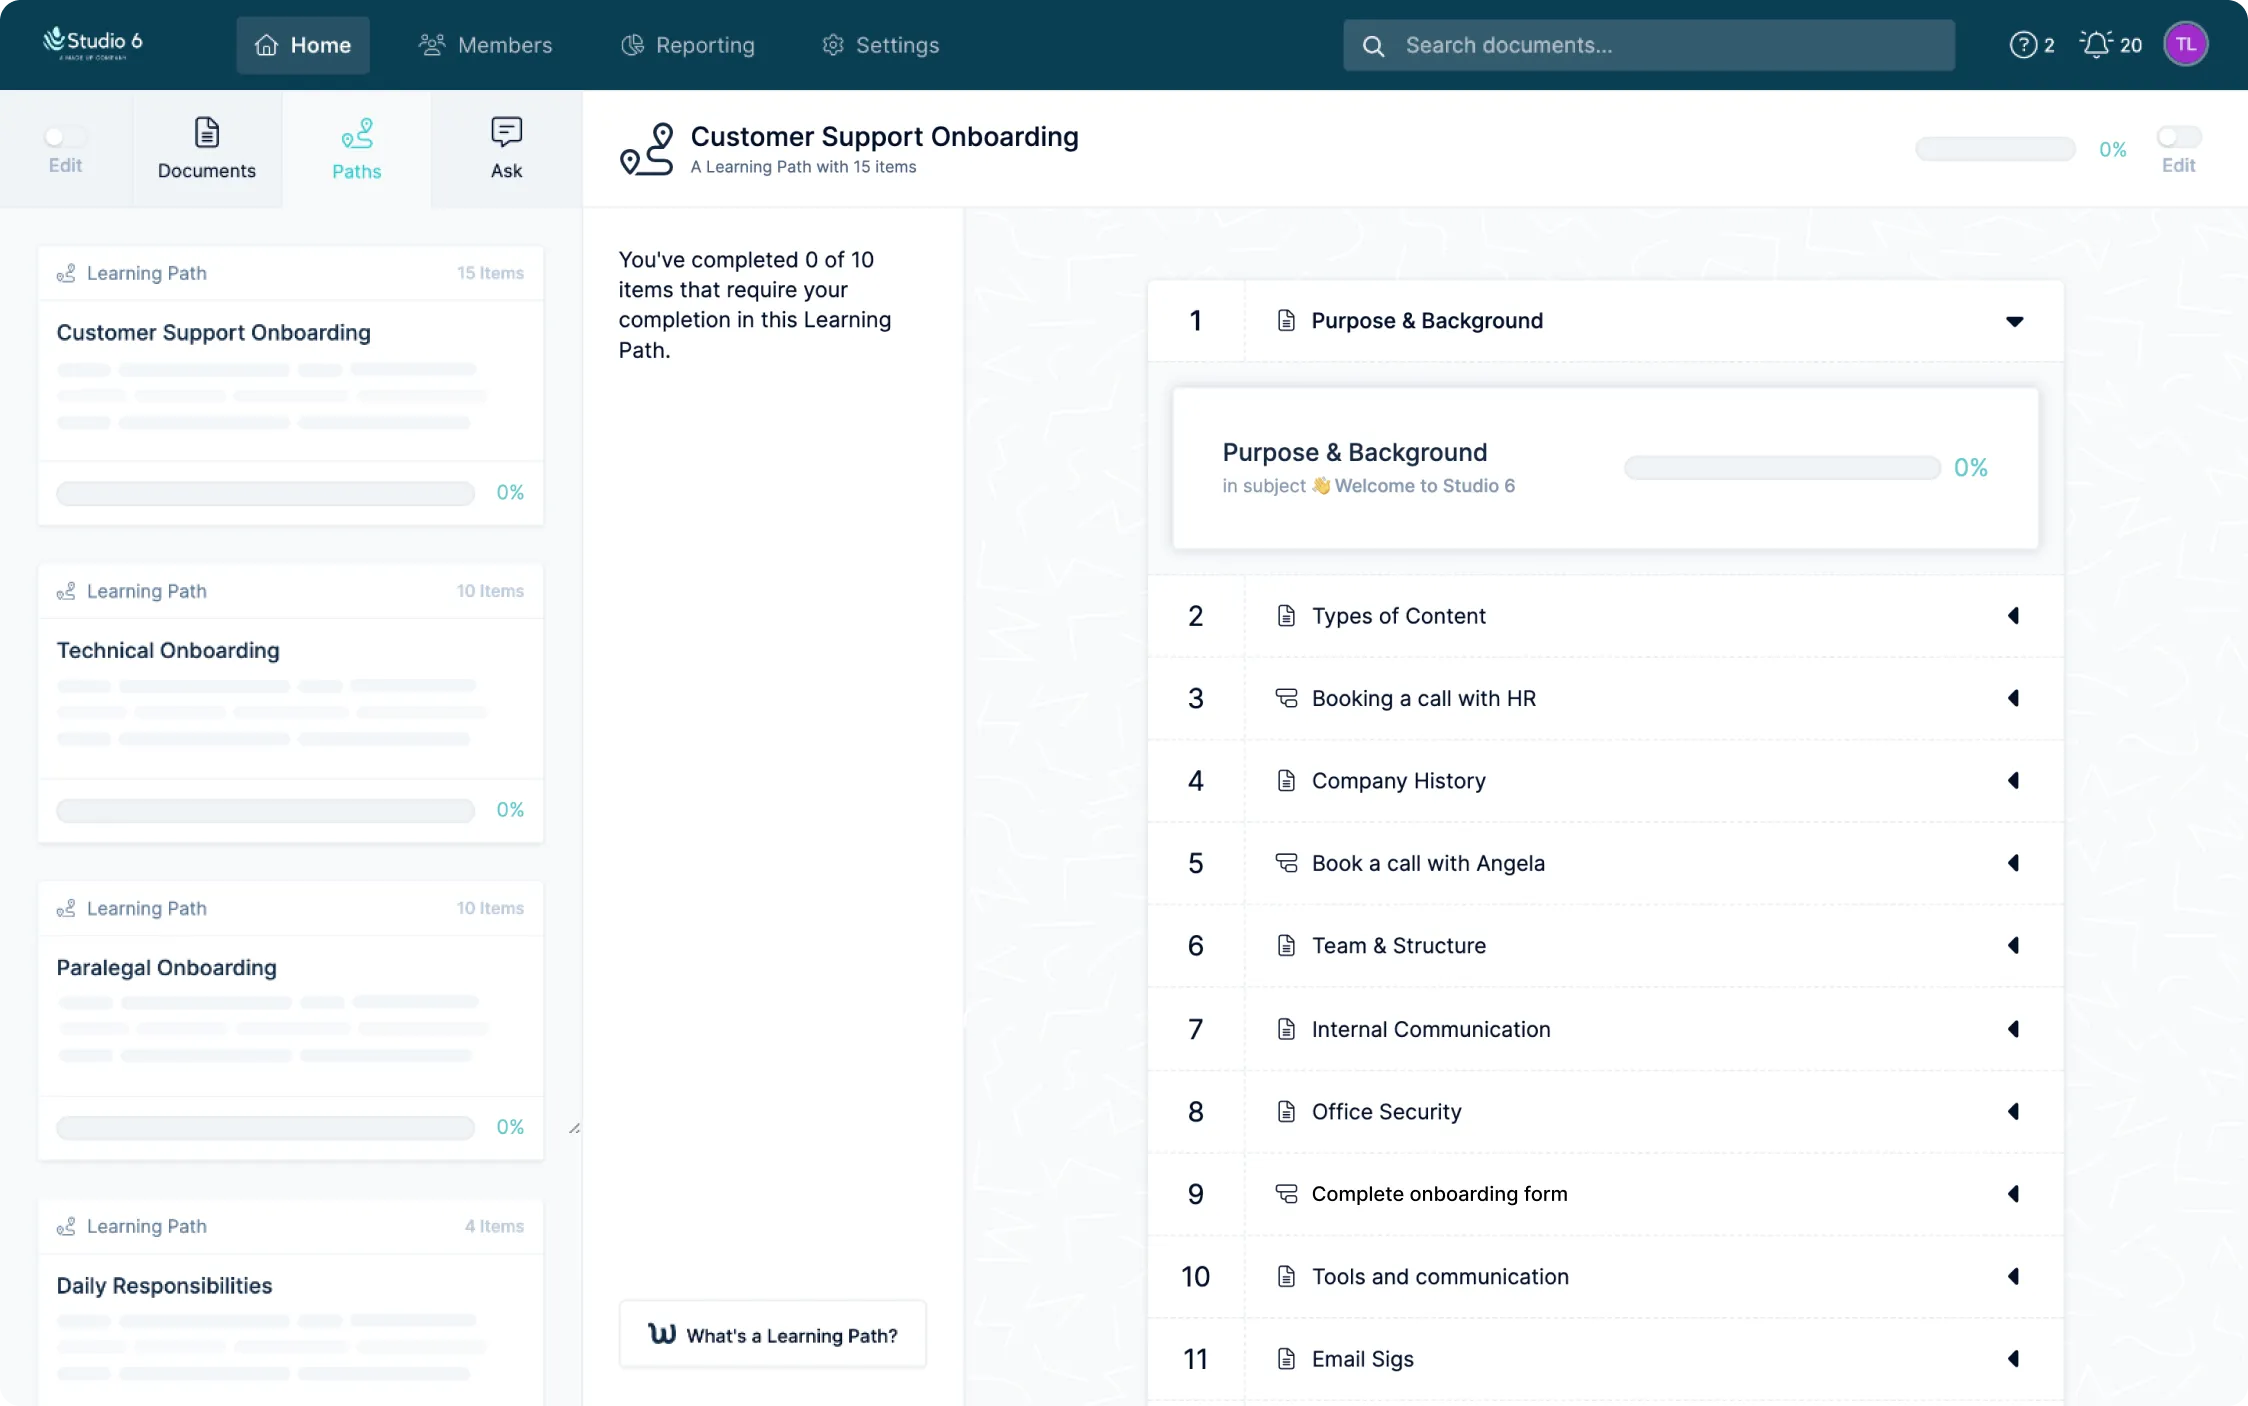Click the Settings gear icon
Screen dimensions: 2248x1406
833,45
